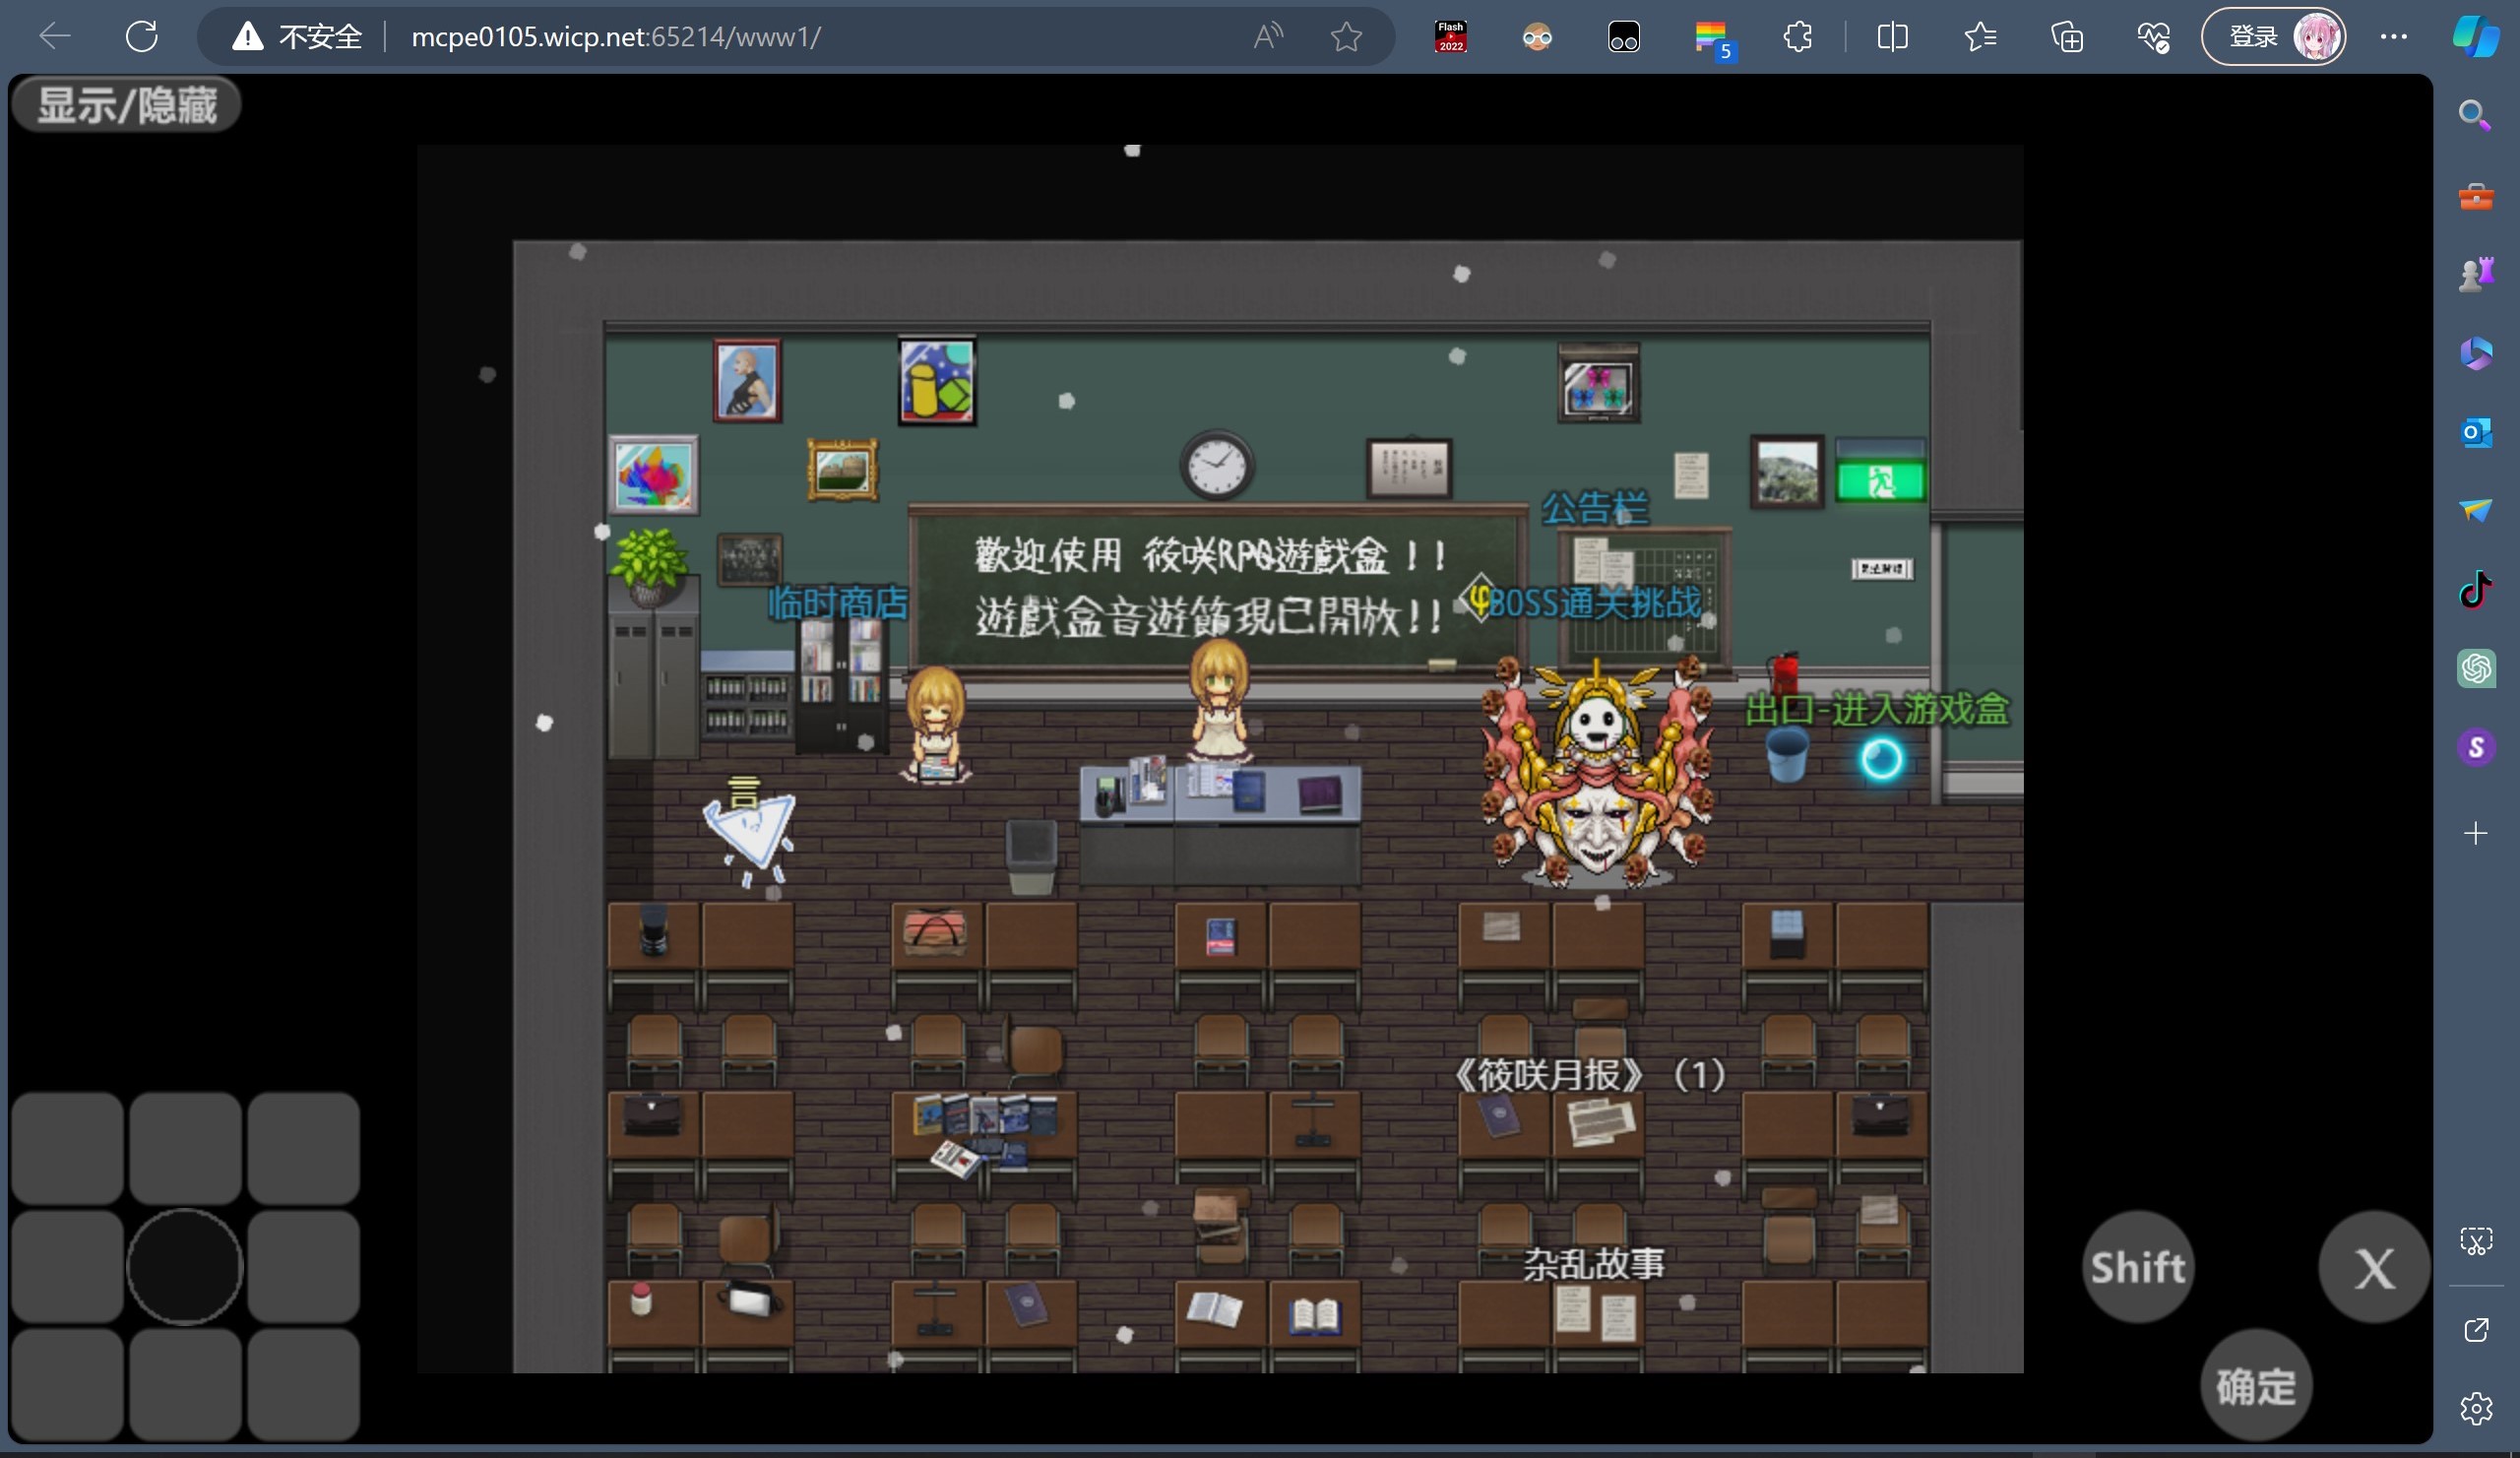Click the seated blonde girl reading
This screenshot has width=2520, height=1458.
coord(935,725)
